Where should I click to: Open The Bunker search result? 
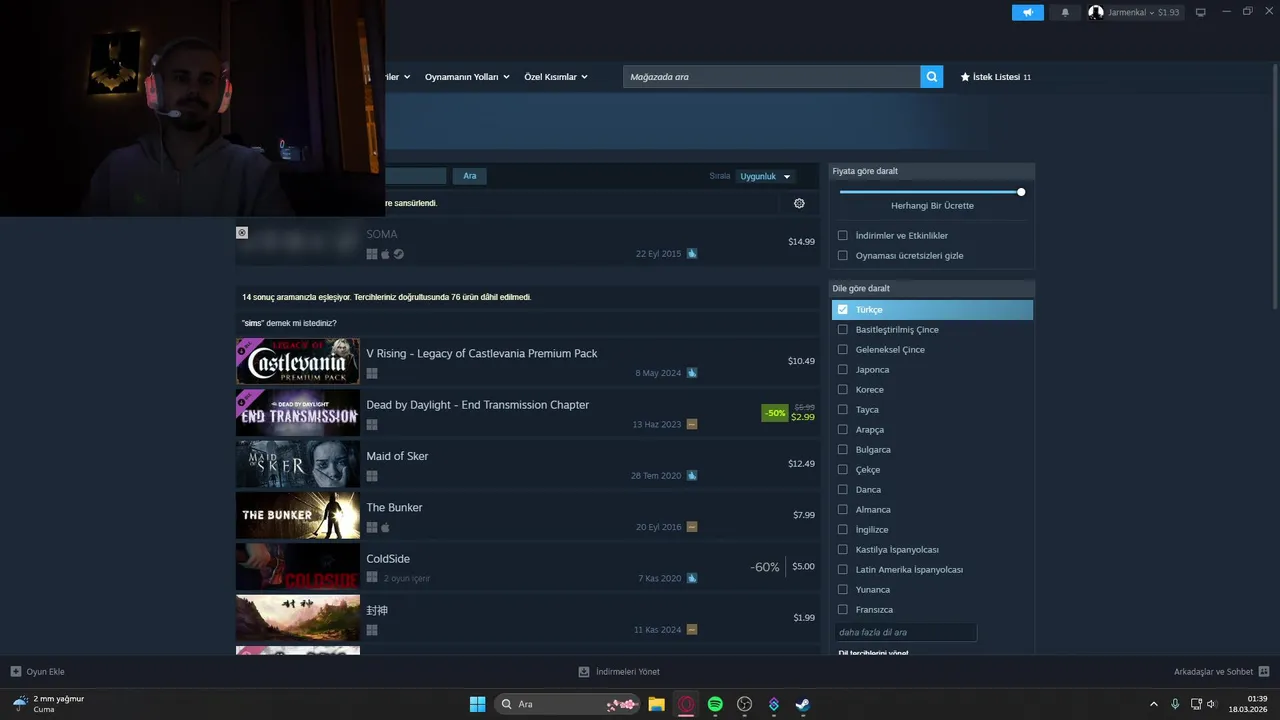(527, 515)
